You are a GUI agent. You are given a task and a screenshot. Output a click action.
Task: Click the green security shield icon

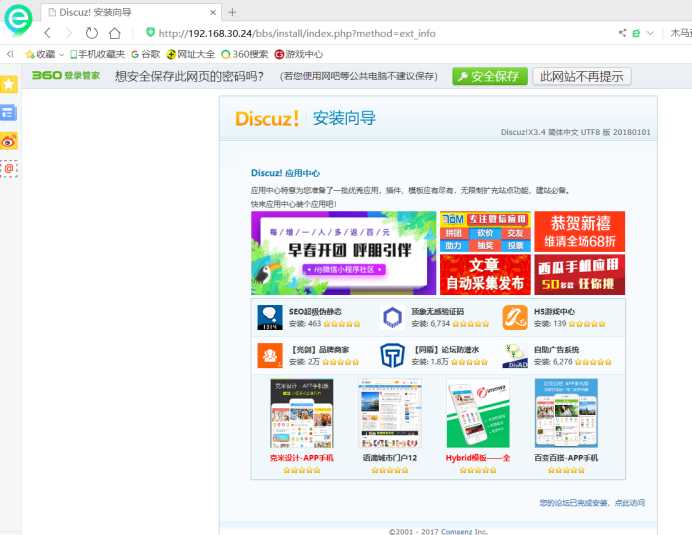(x=150, y=33)
